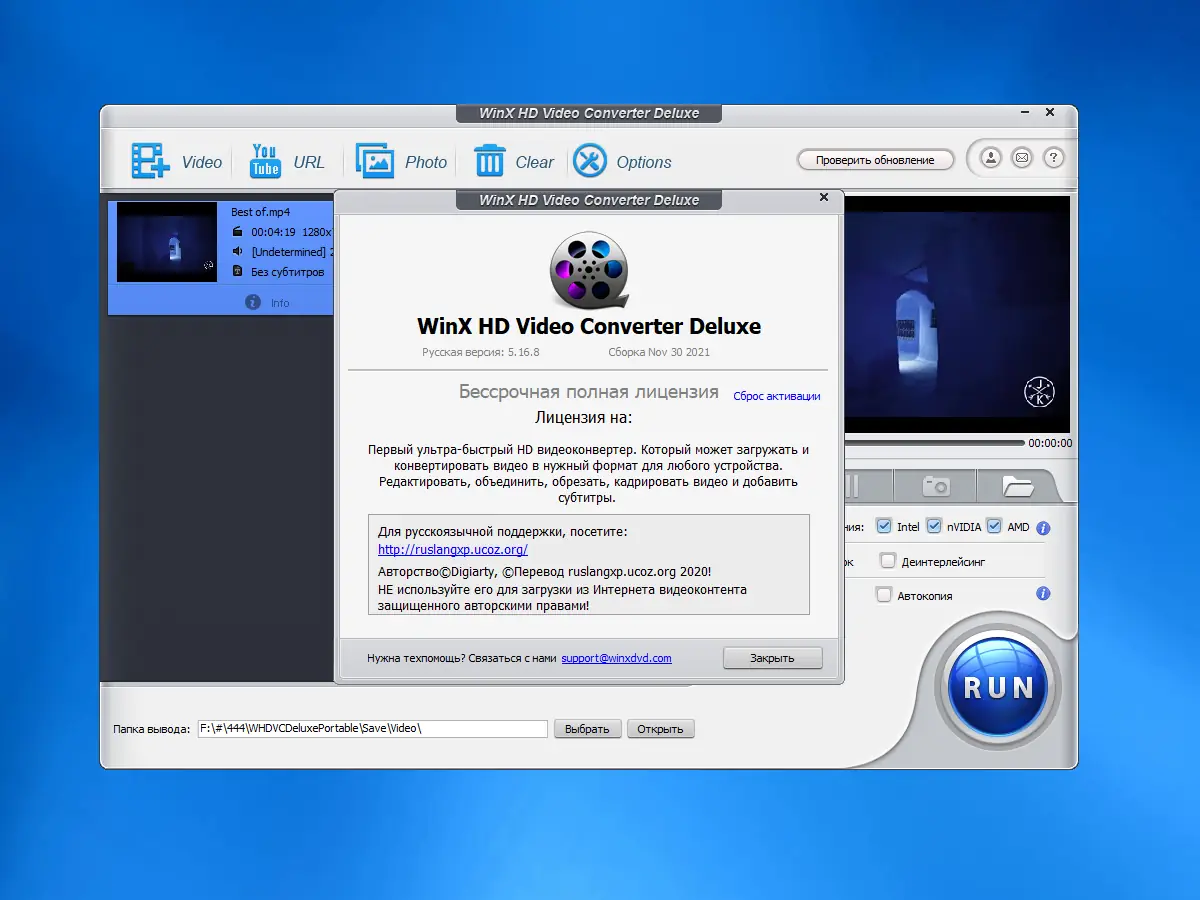Open the ruslangxp.ucoz.org link
Image resolution: width=1200 pixels, height=900 pixels.
(453, 549)
